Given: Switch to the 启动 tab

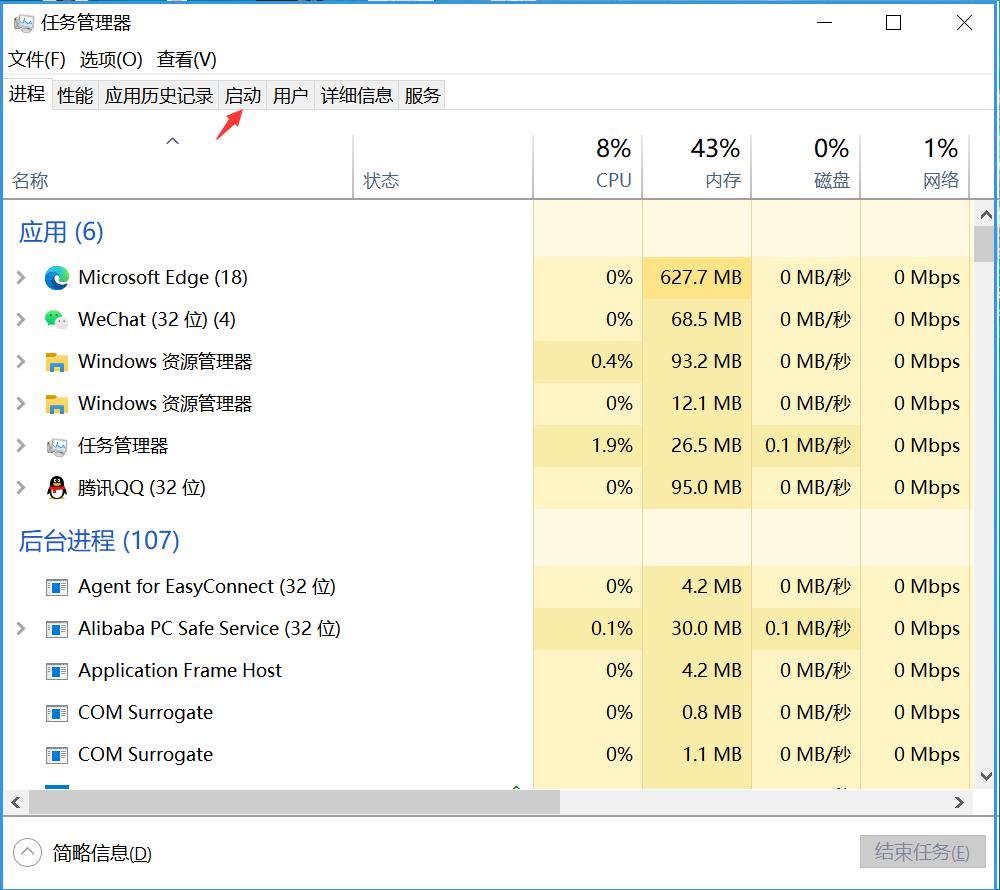Looking at the screenshot, I should tap(241, 95).
